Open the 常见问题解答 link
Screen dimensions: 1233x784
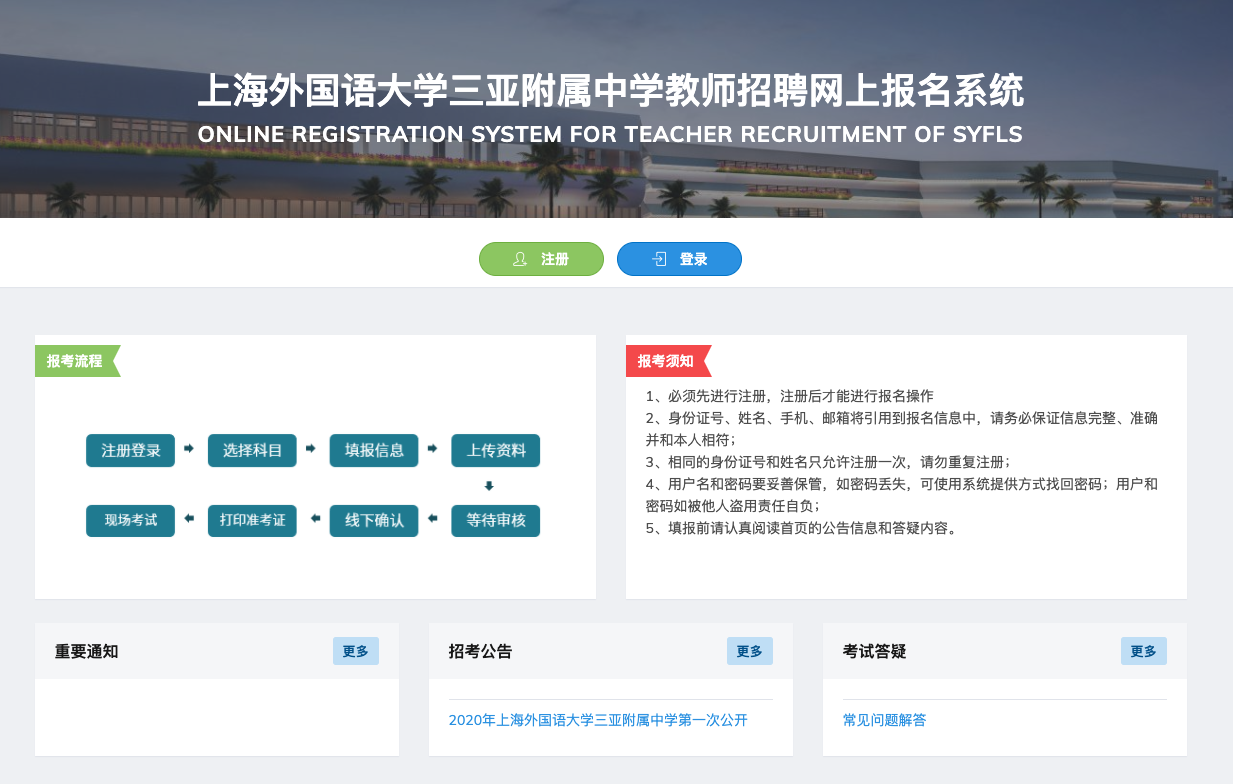(x=885, y=720)
